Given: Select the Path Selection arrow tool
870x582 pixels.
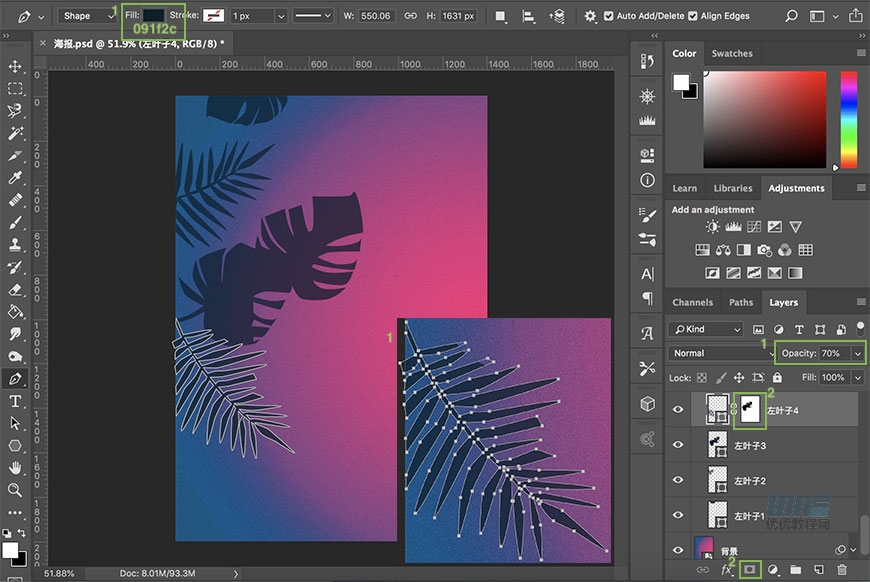Looking at the screenshot, I should 15,423.
